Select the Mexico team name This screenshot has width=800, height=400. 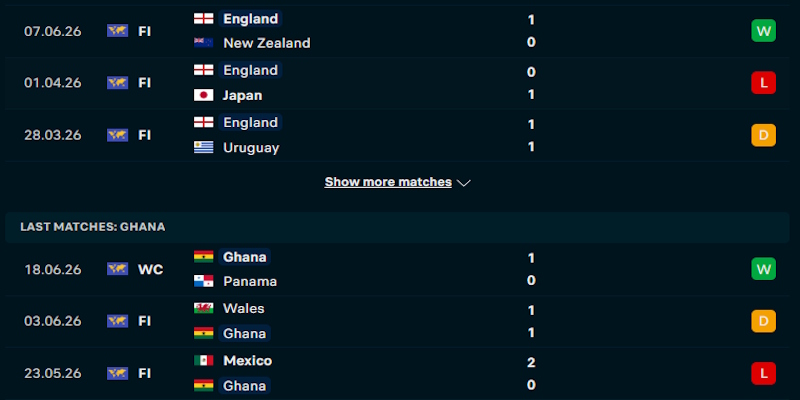(247, 361)
